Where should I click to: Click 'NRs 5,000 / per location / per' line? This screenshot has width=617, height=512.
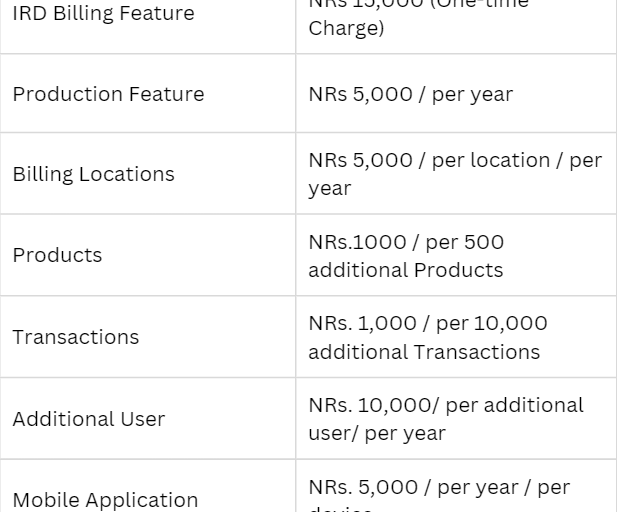(455, 160)
